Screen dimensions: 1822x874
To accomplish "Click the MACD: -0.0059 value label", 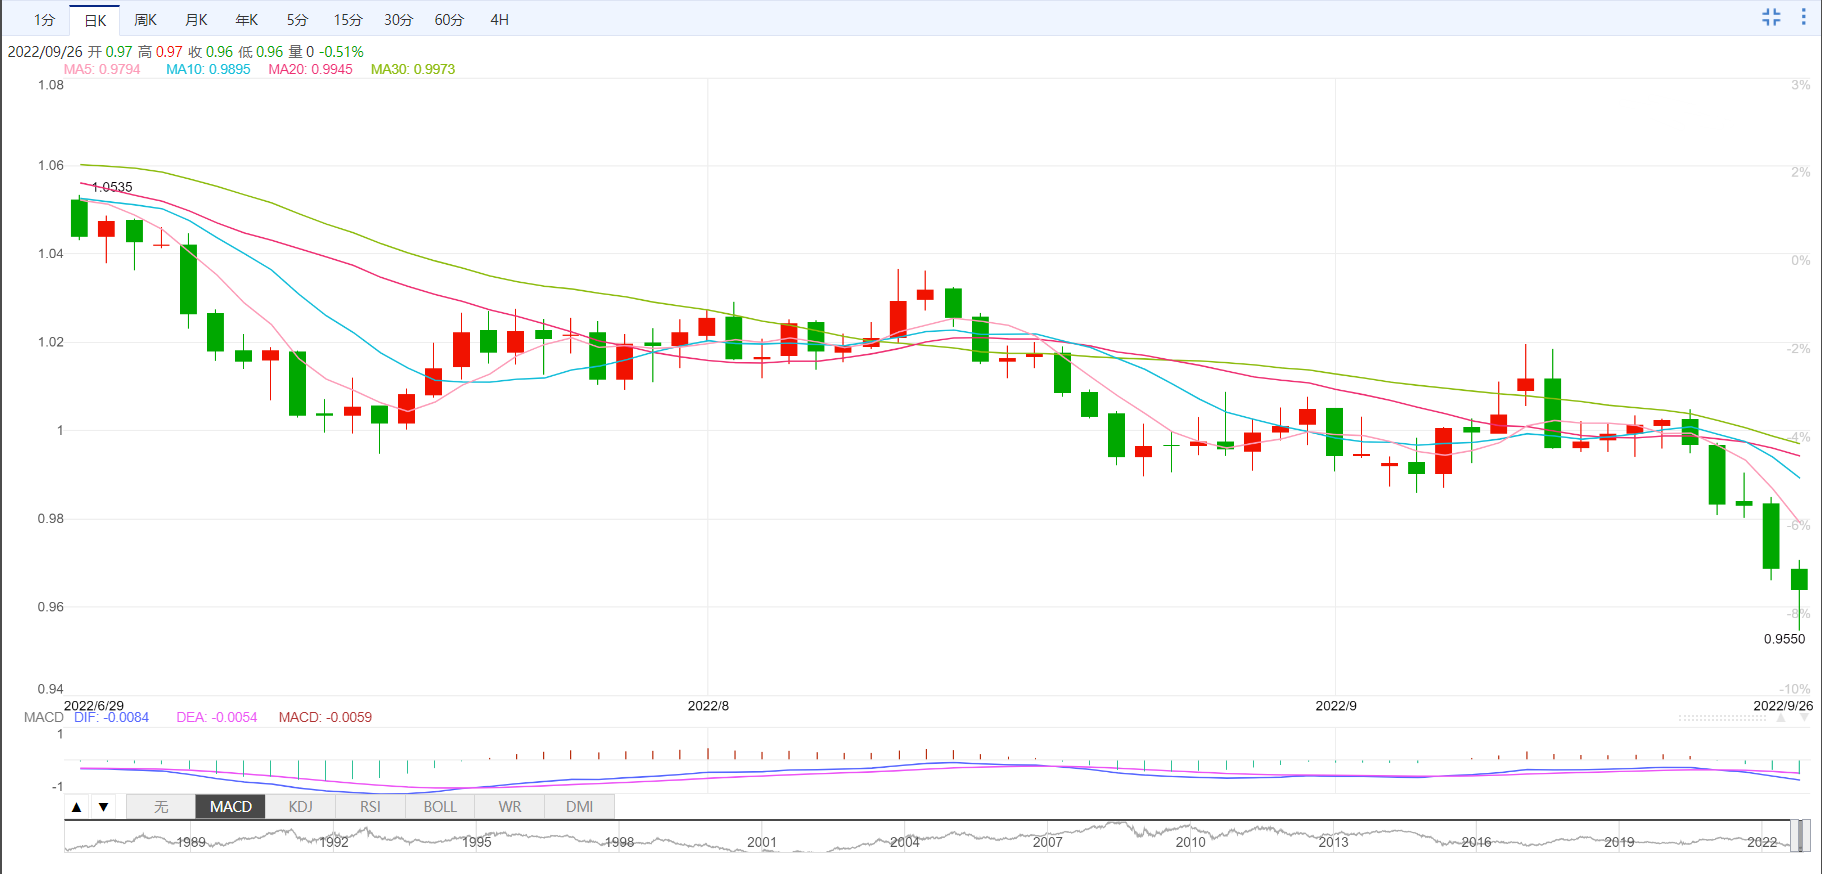I will click(x=325, y=717).
